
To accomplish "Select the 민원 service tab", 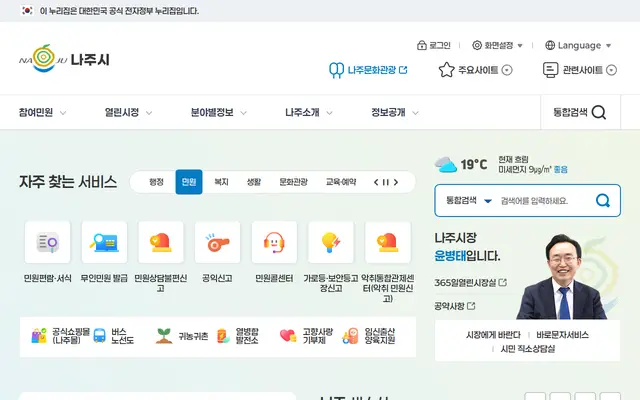I will pyautogui.click(x=189, y=182).
